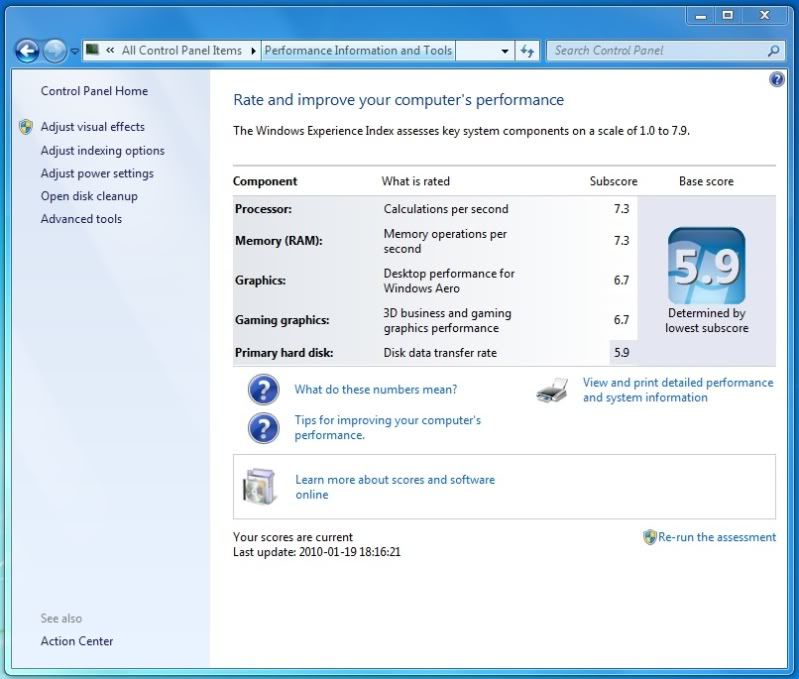Click the Last update timestamp text
Screen dimensions: 799x679
point(316,552)
